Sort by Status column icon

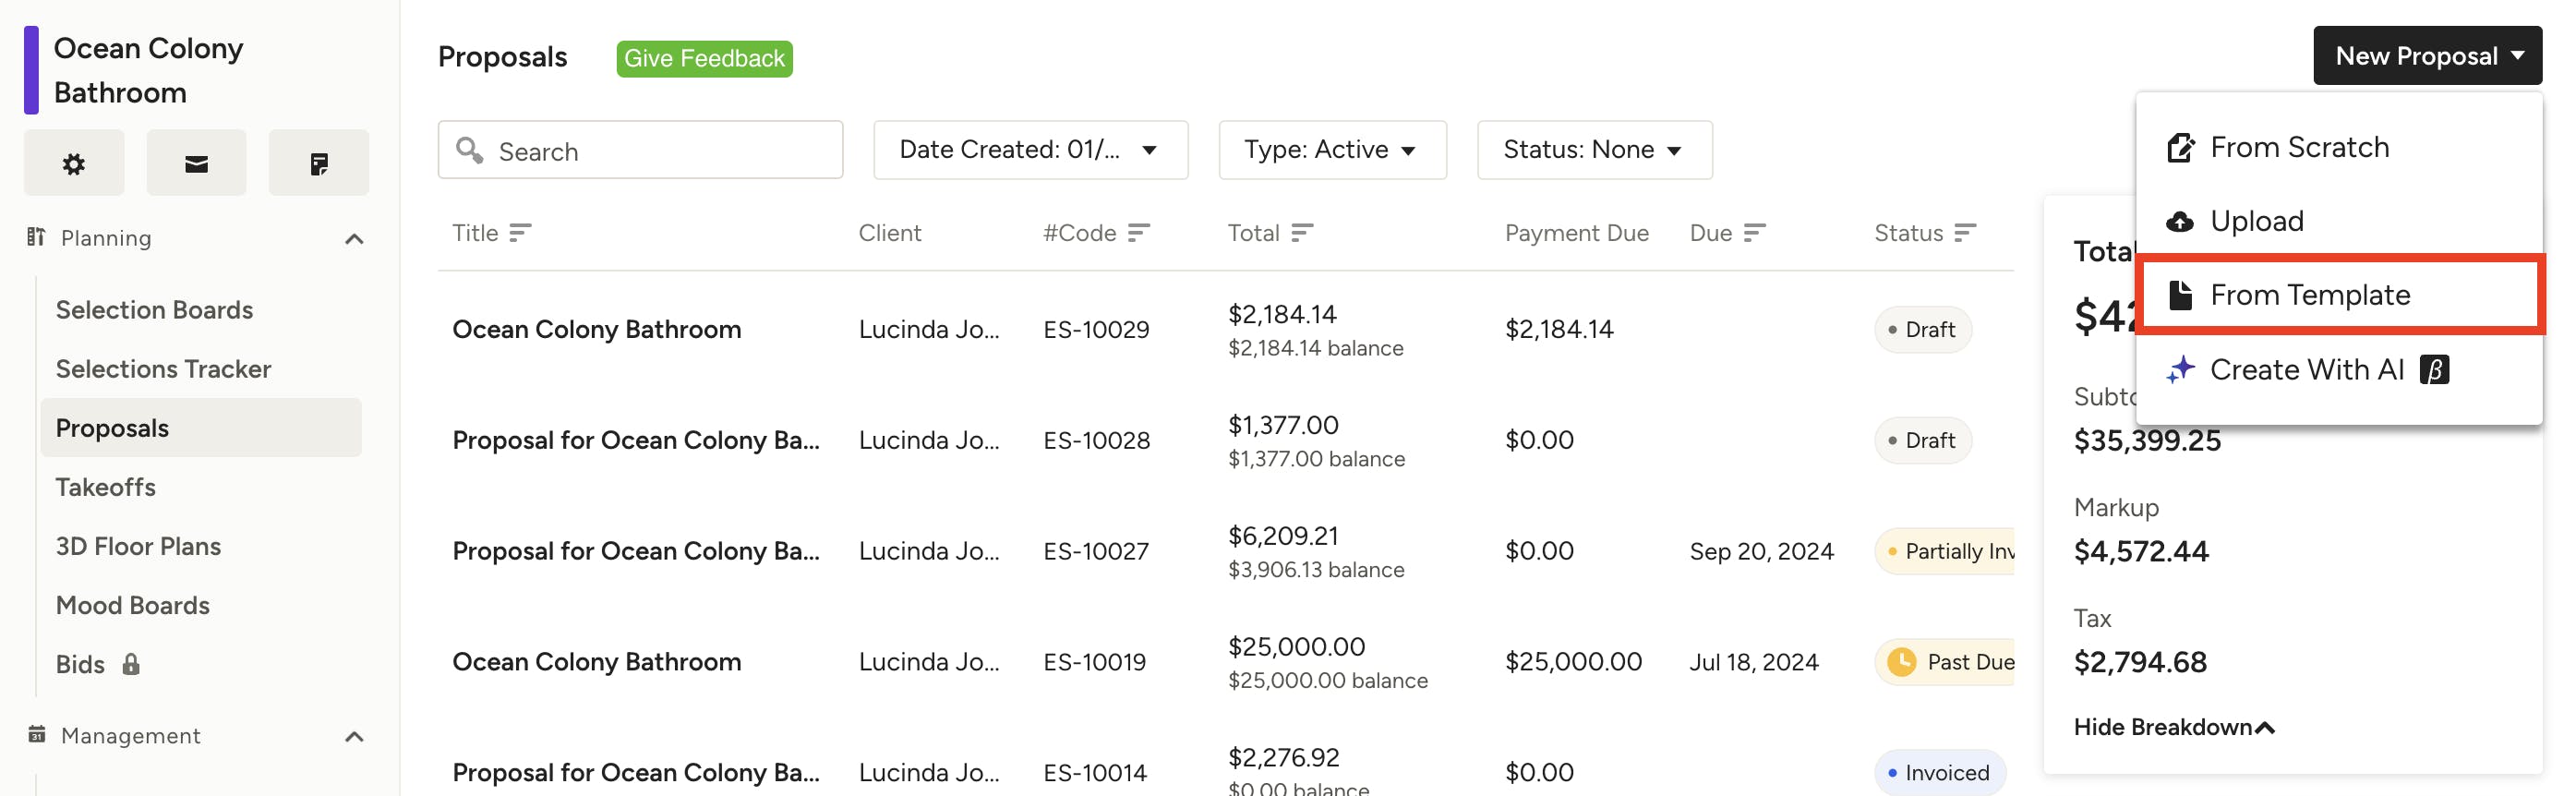click(1965, 233)
